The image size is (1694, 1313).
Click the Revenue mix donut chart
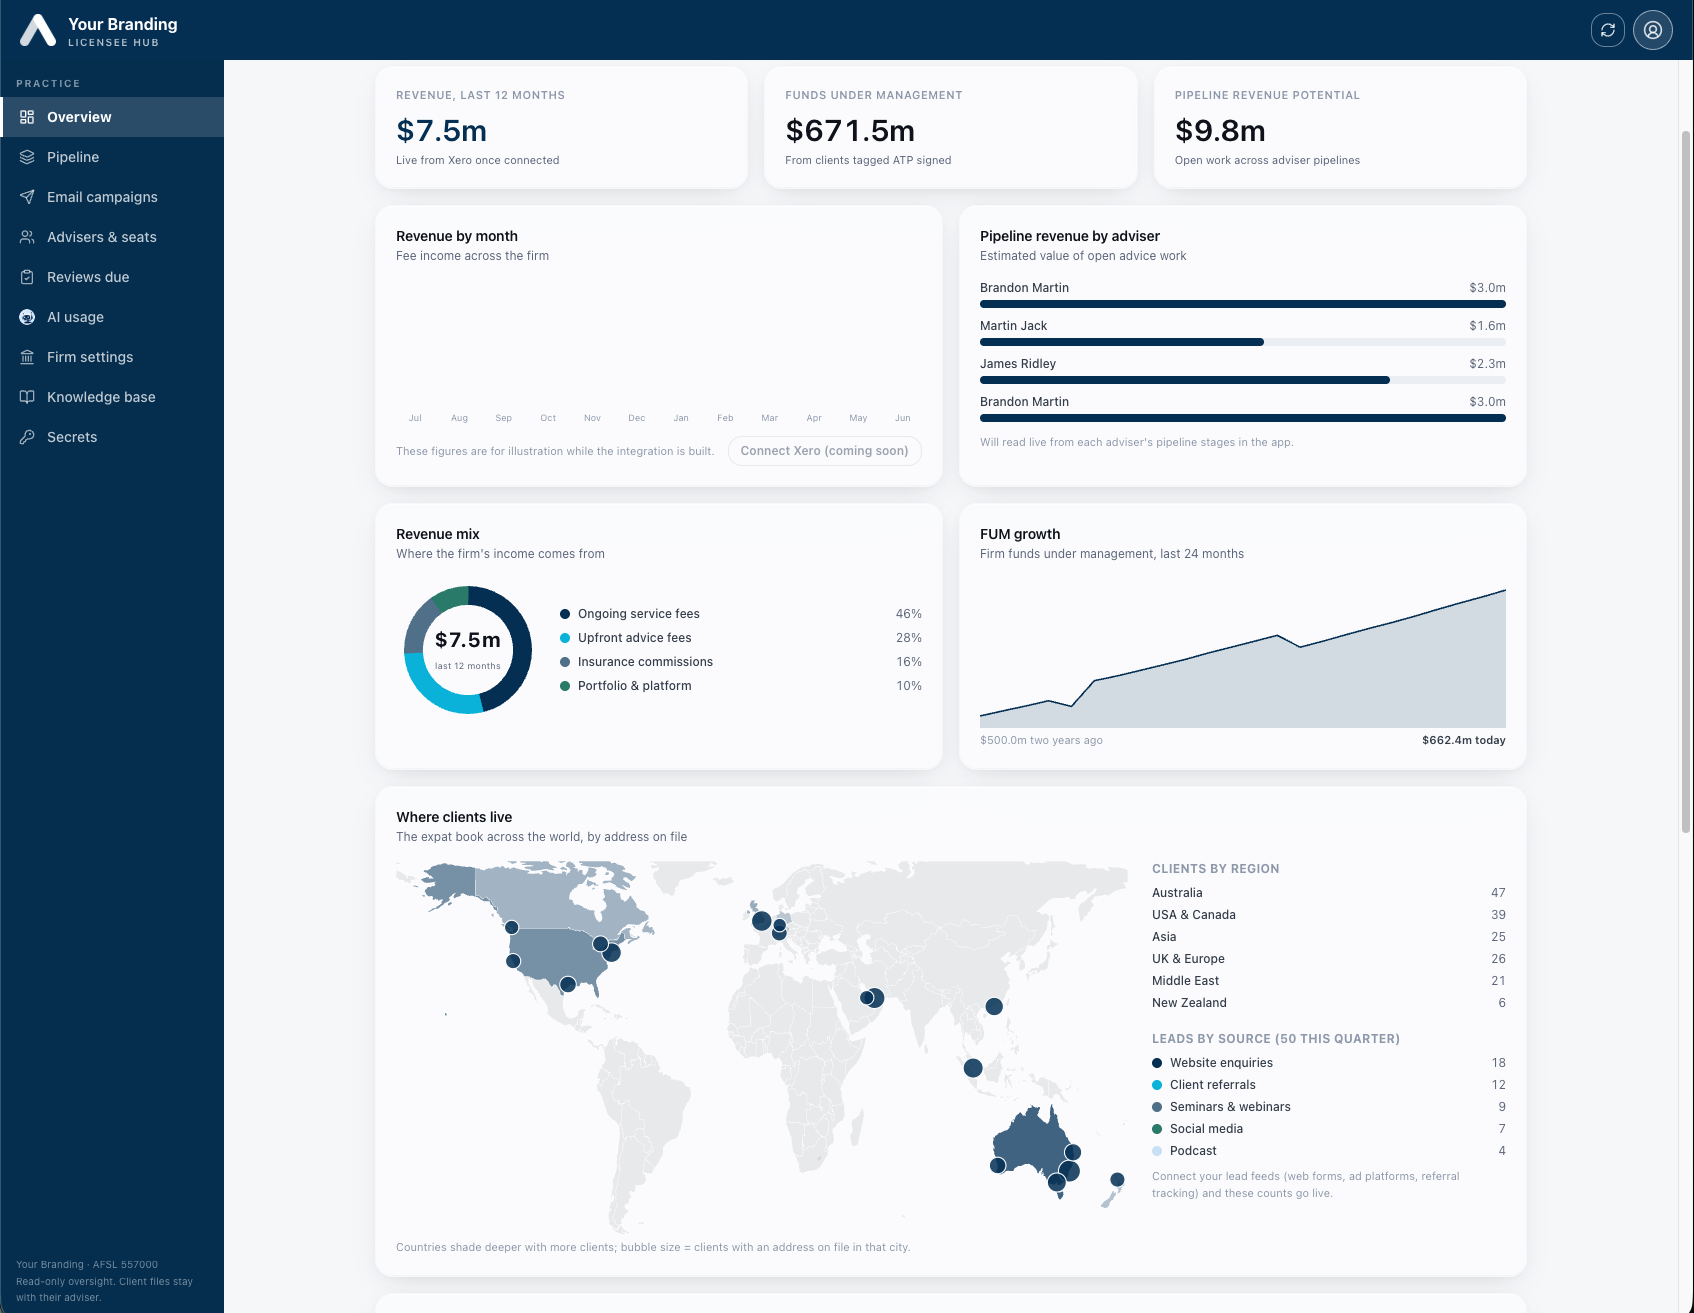pos(468,650)
